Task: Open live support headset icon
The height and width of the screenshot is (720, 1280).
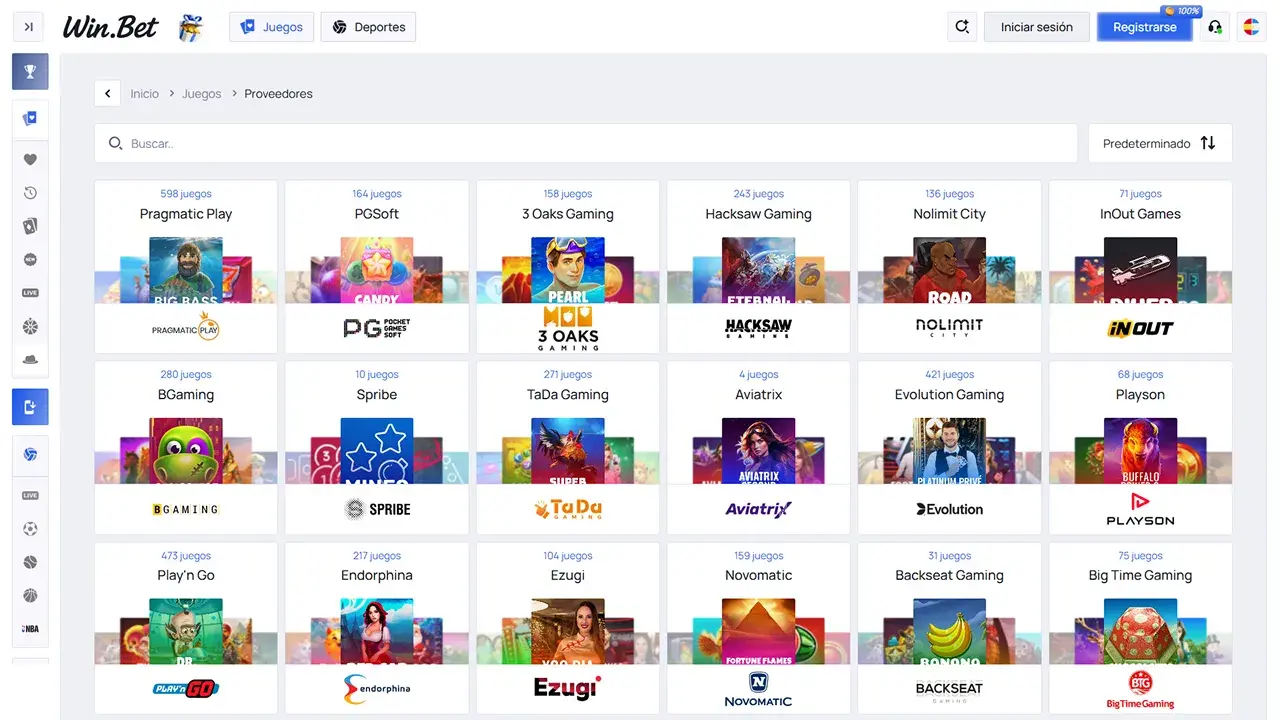Action: pyautogui.click(x=1215, y=27)
